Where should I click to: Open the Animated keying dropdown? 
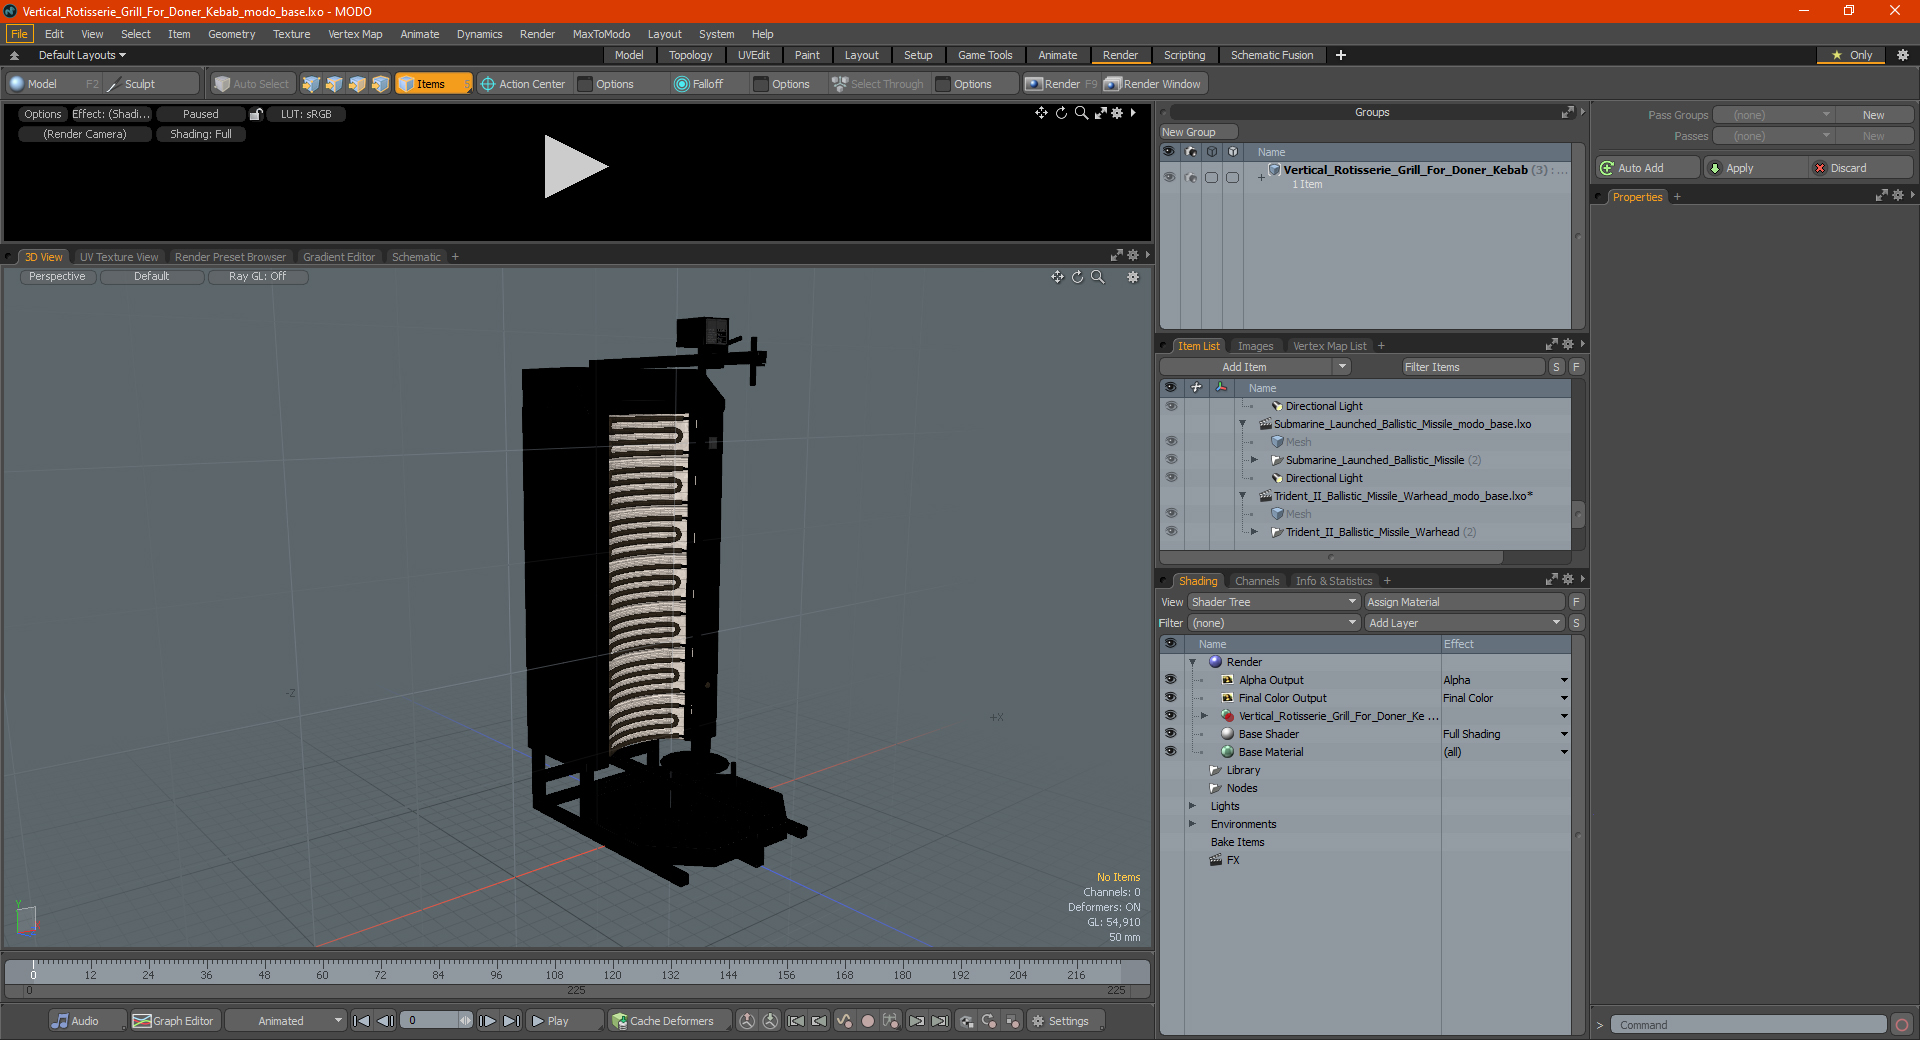(285, 1021)
